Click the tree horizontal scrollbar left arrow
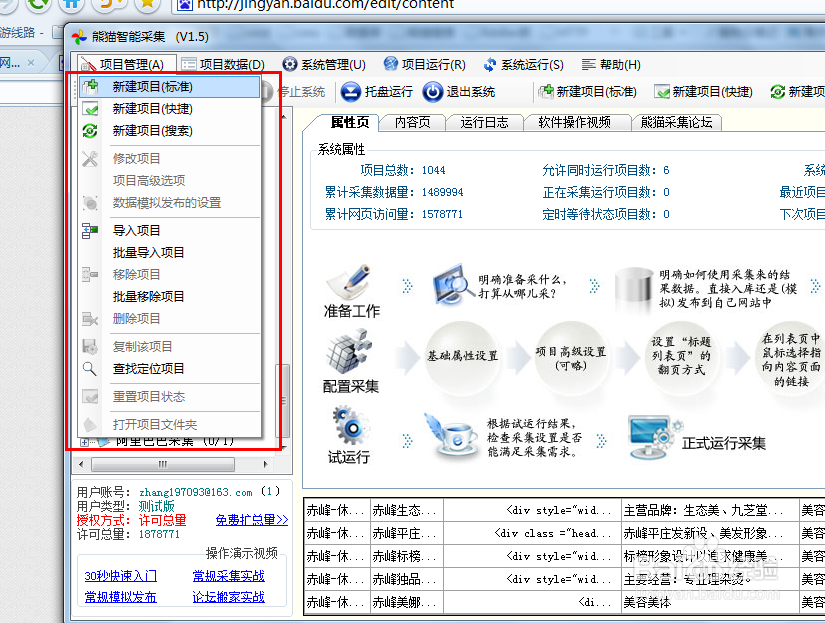This screenshot has width=825, height=623. click(81, 464)
